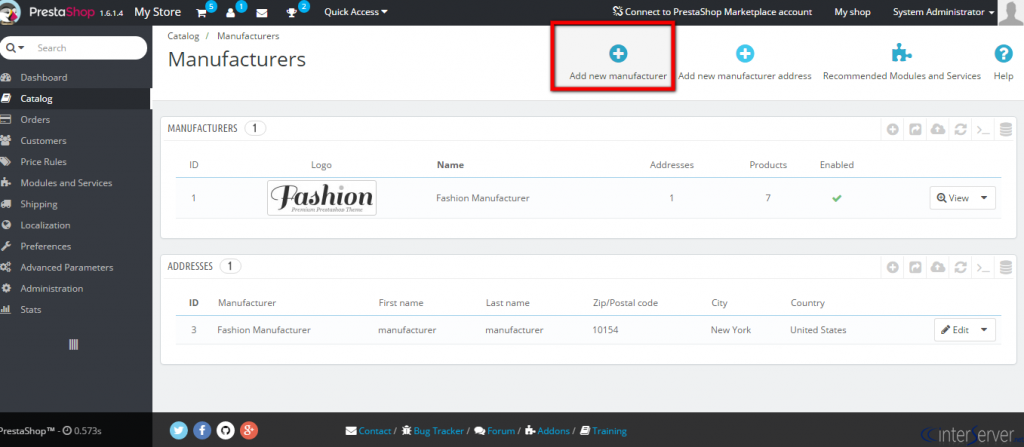Image resolution: width=1024 pixels, height=447 pixels.
Task: Sort manufacturers by Name column header
Action: pos(450,165)
